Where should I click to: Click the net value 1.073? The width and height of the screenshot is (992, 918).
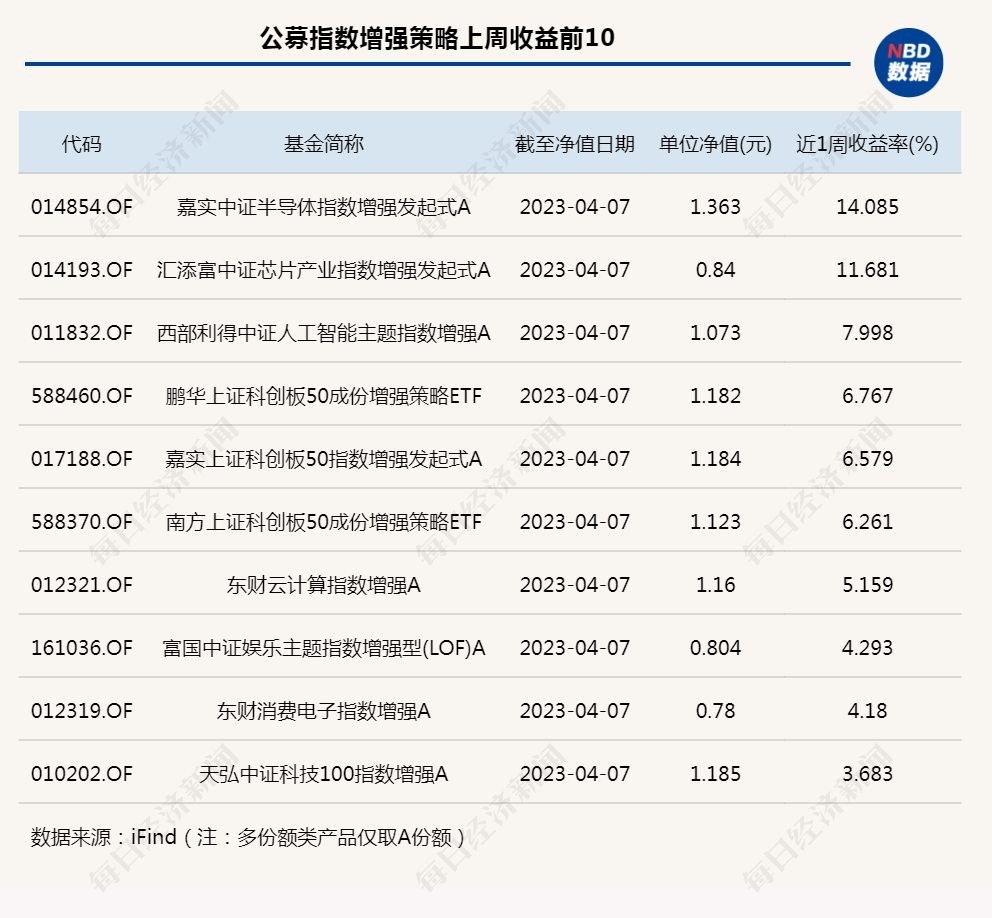[x=715, y=333]
